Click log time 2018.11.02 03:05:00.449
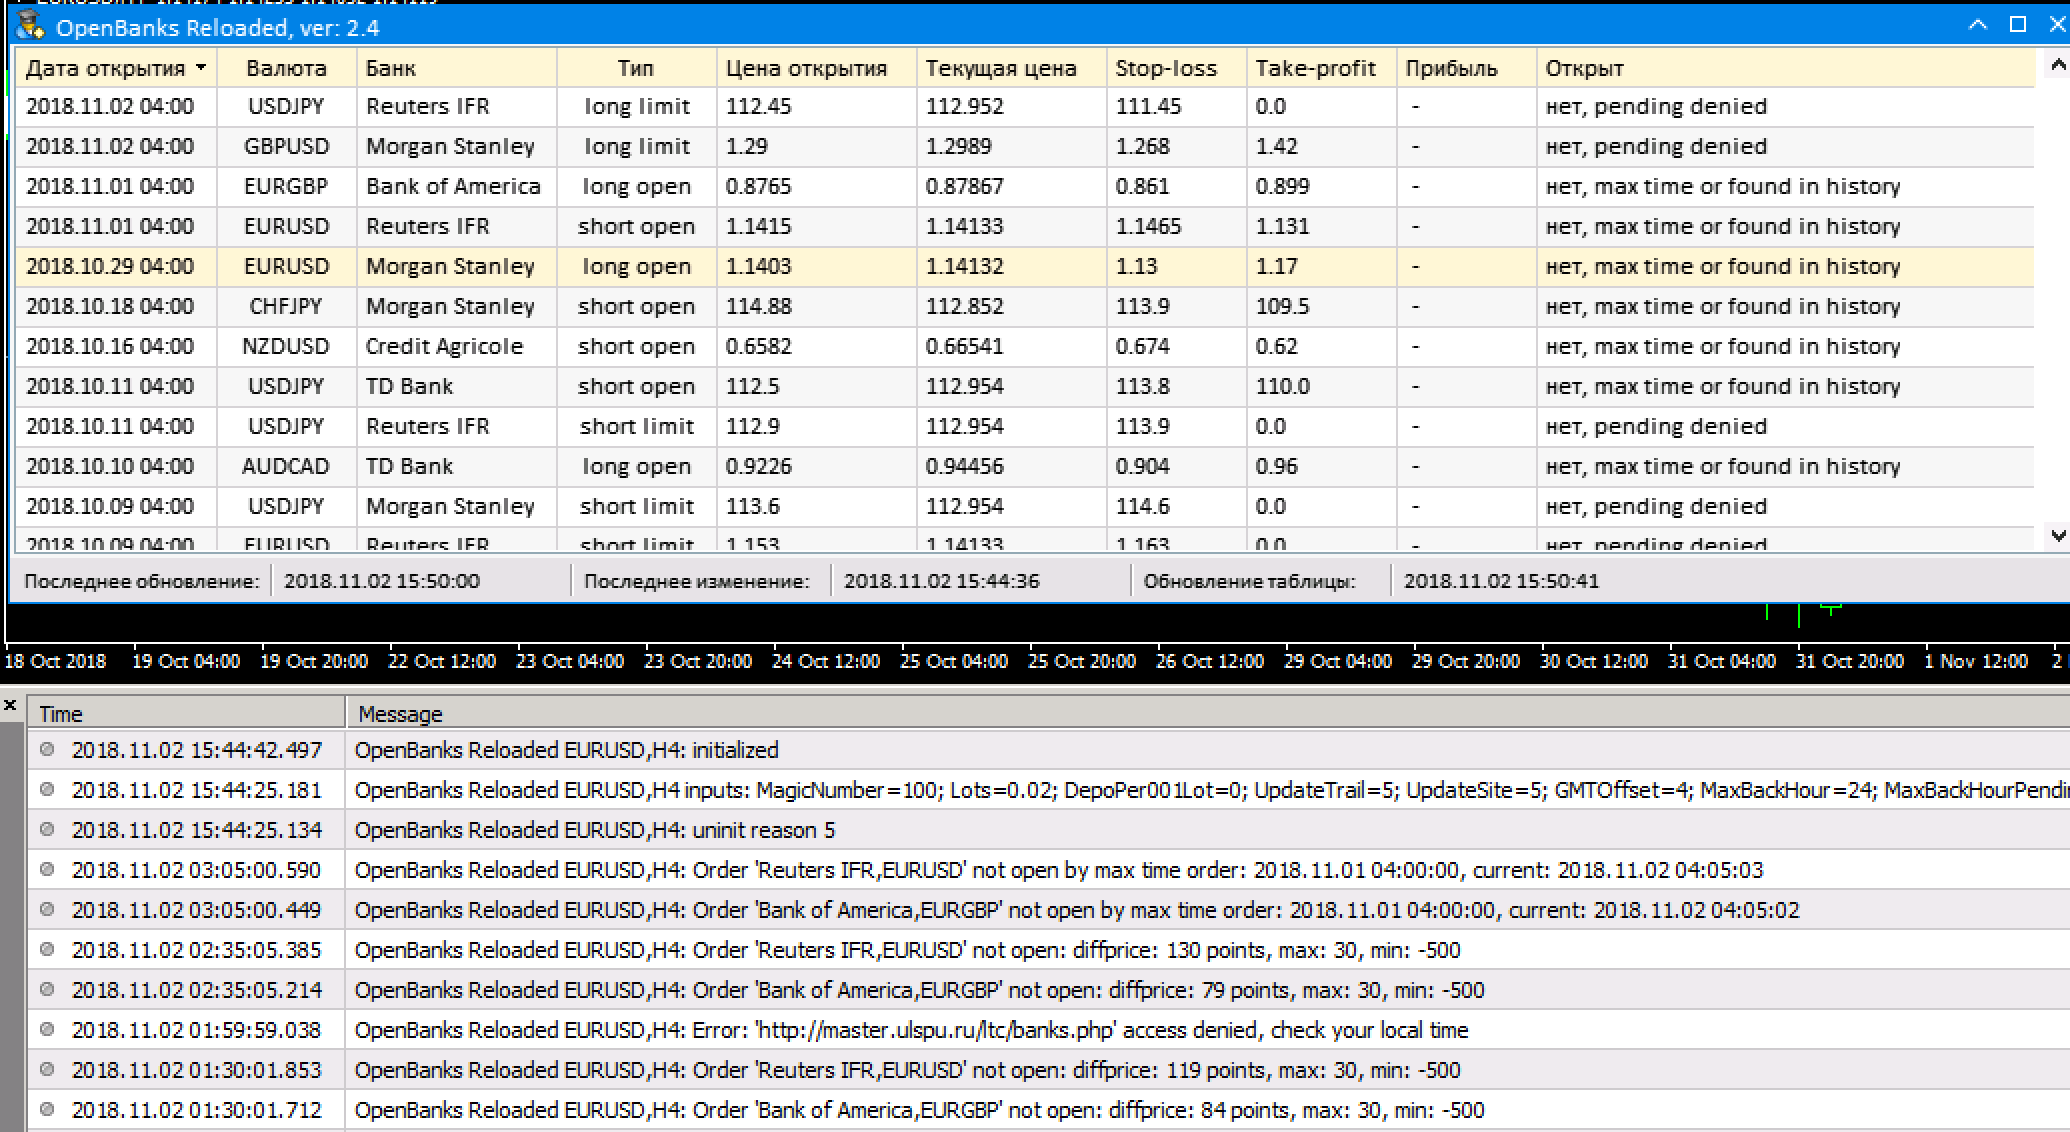The height and width of the screenshot is (1132, 2070). (197, 910)
